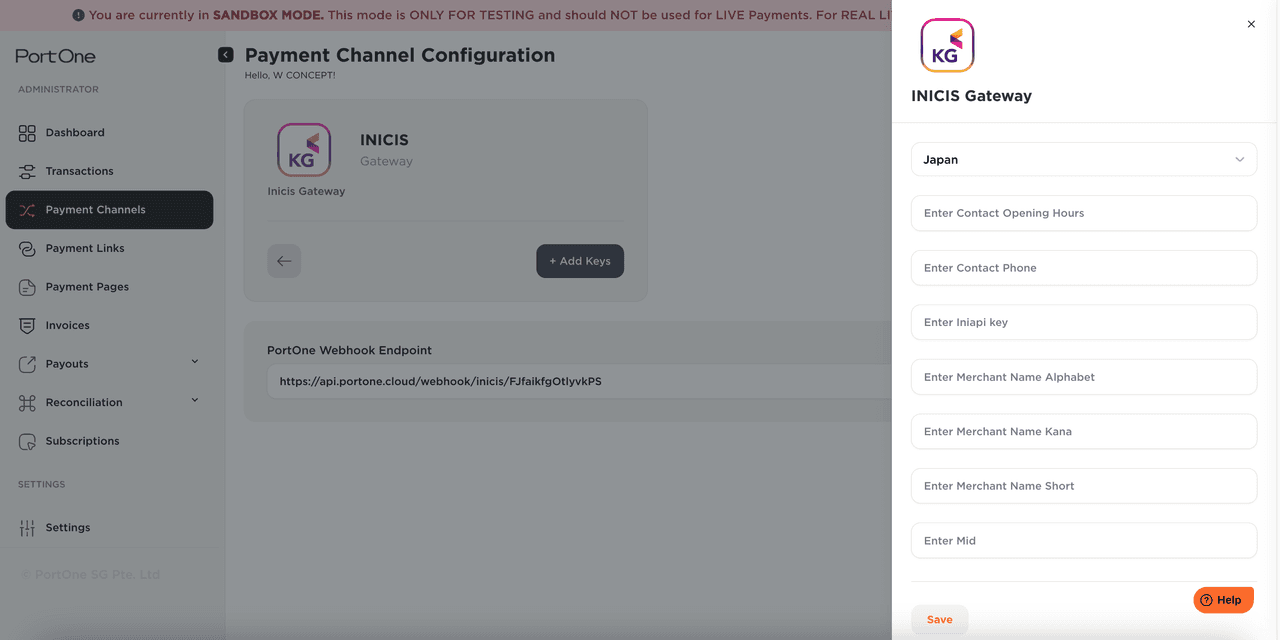This screenshot has width=1280, height=640.
Task: Expand the Reconciliation submenu chevron
Action: pyautogui.click(x=195, y=401)
